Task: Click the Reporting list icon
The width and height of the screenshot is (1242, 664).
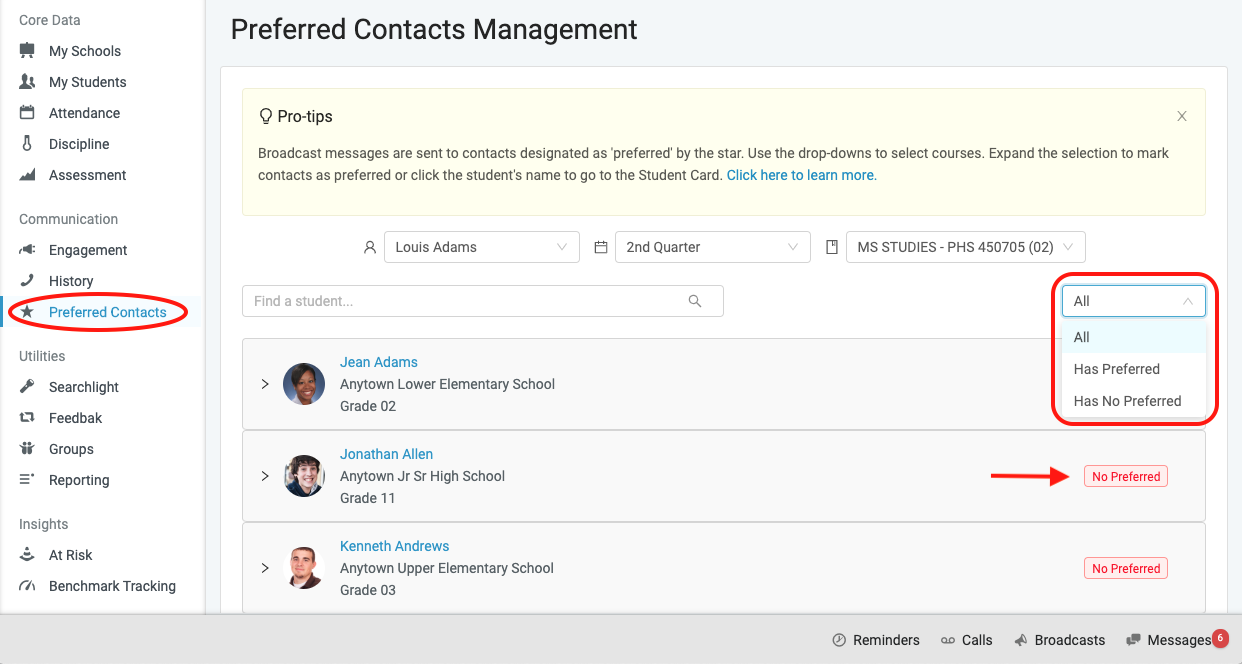Action: click(x=27, y=480)
